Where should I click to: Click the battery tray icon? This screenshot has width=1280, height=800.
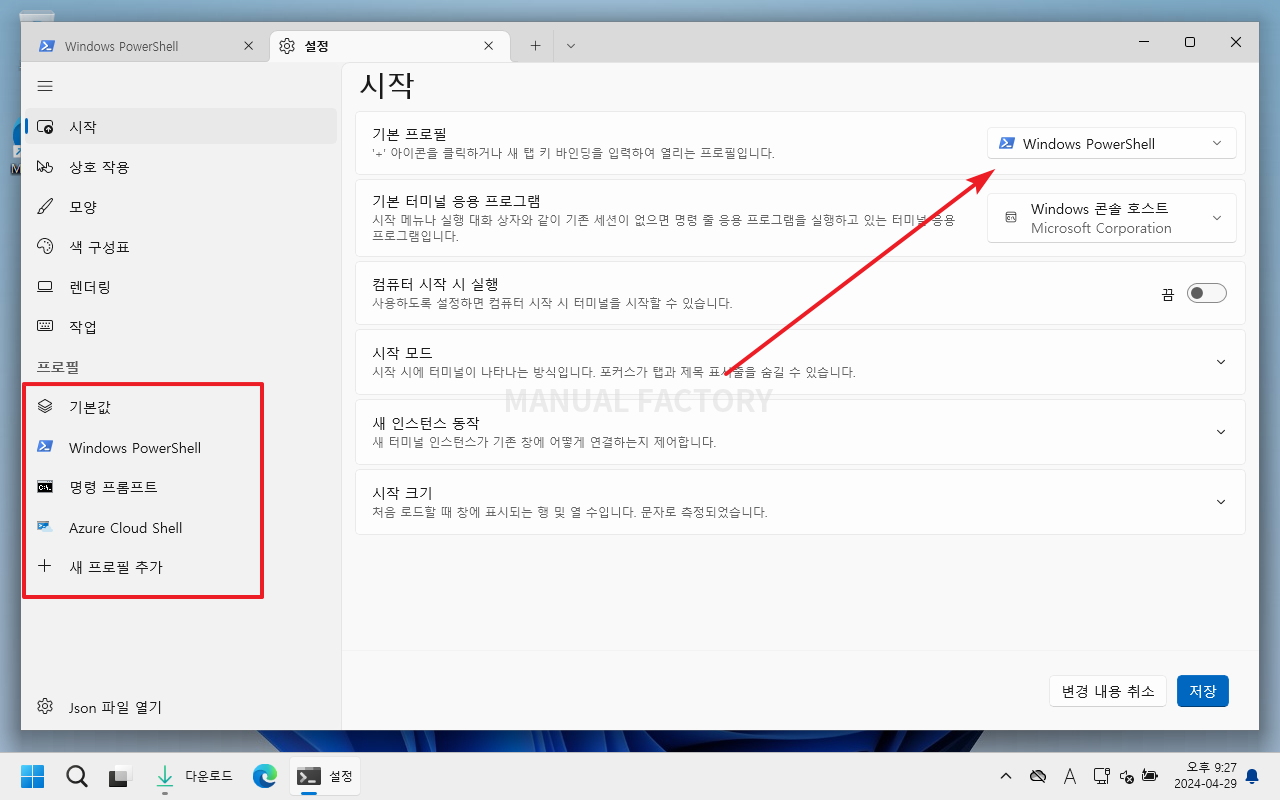coord(1150,776)
